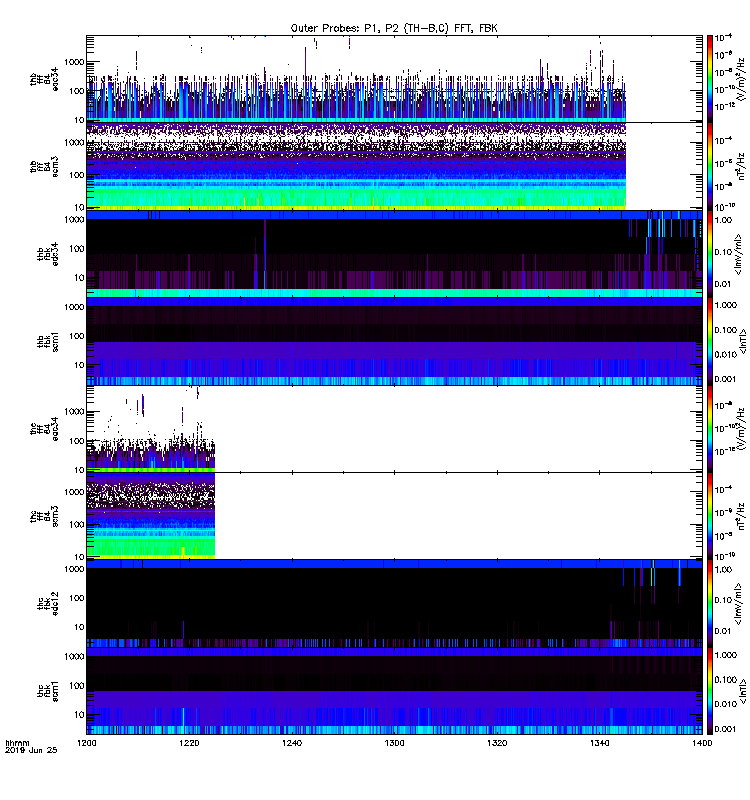This screenshot has height=800, width=750.
Task: Click inside the thb fbk scm1 spectrogram
Action: 394,341
